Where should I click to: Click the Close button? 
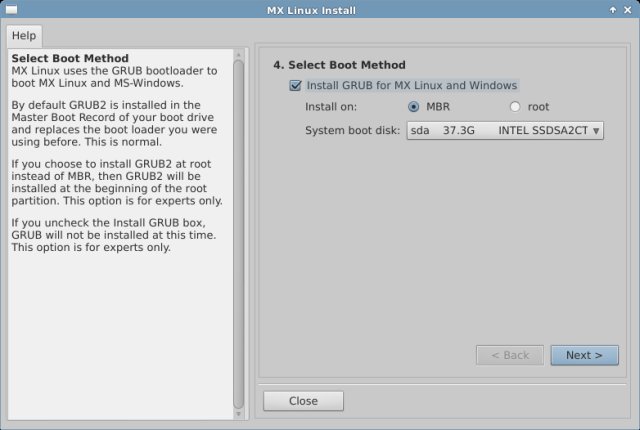[303, 401]
